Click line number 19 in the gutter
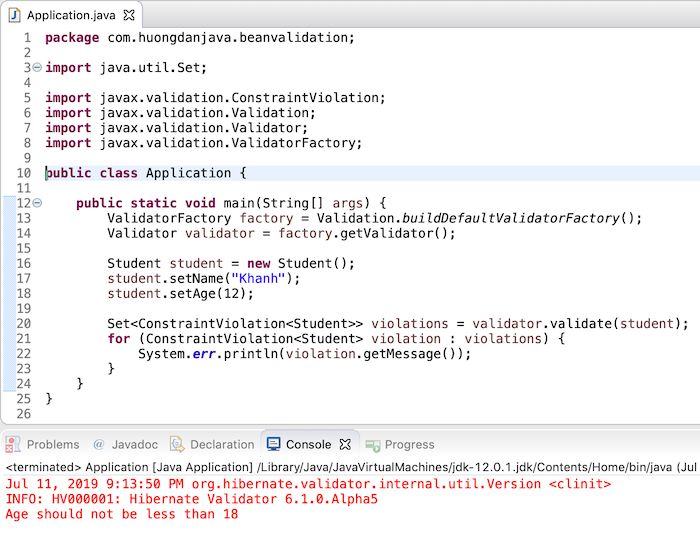 pyautogui.click(x=24, y=309)
